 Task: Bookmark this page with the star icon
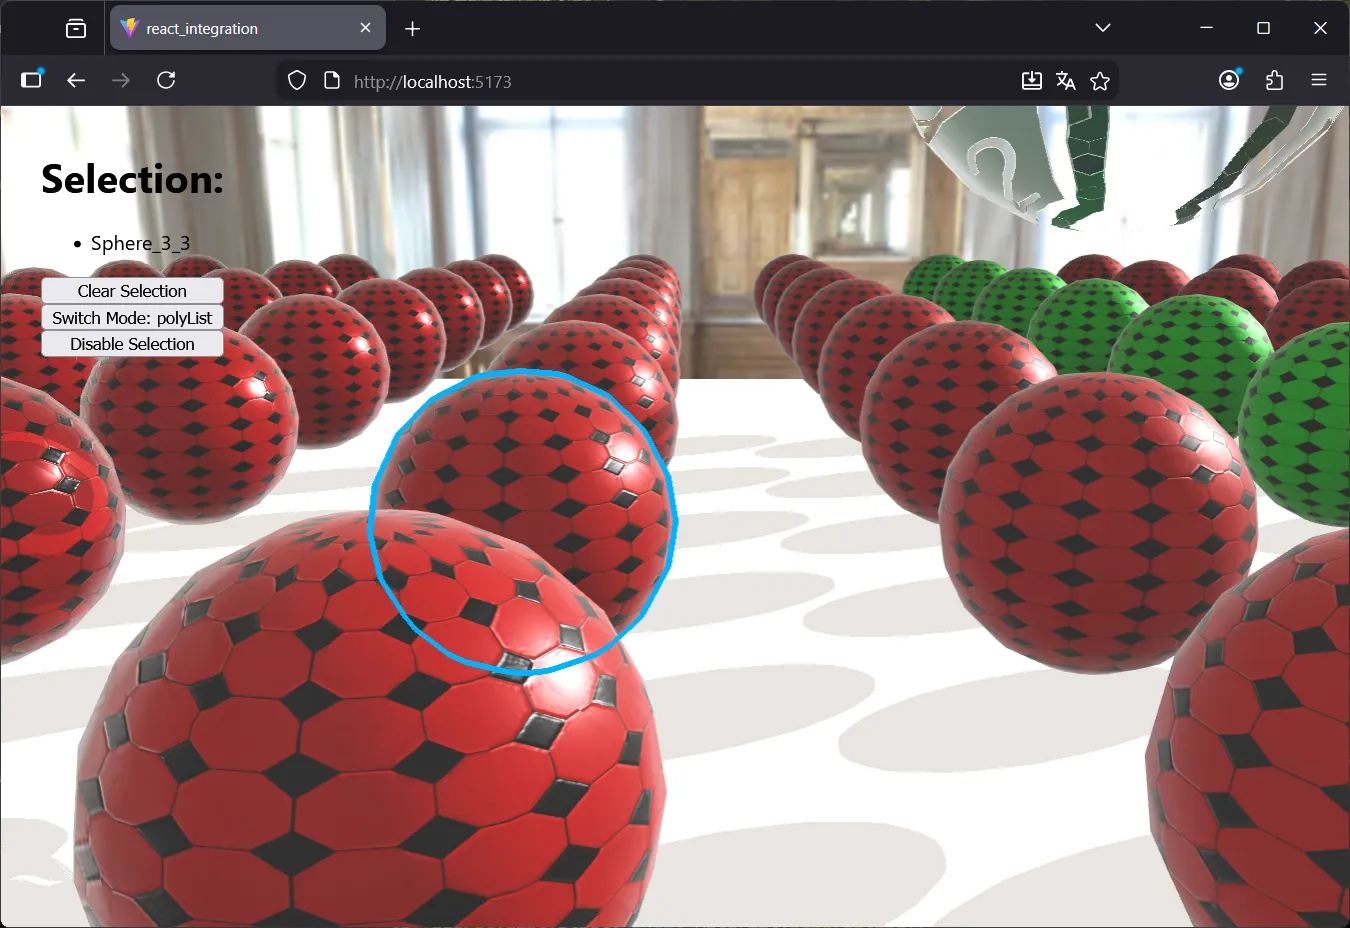click(1100, 81)
